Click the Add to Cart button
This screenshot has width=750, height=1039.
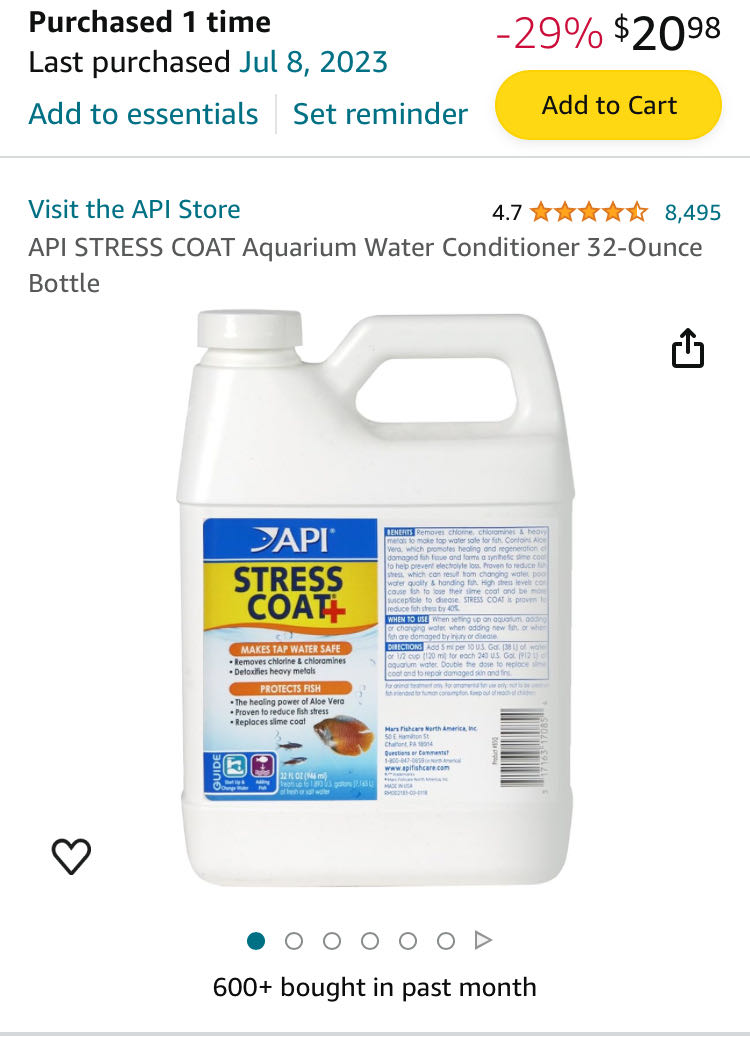608,105
